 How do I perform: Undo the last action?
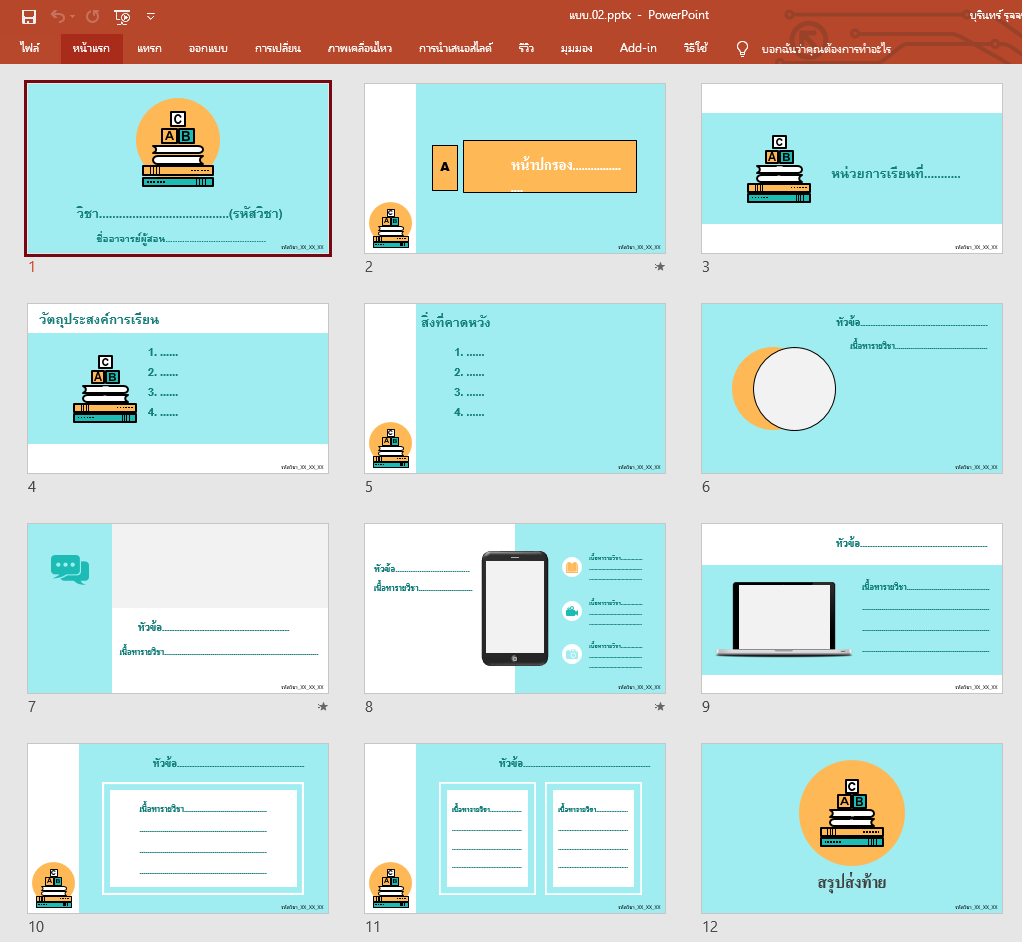[x=58, y=16]
